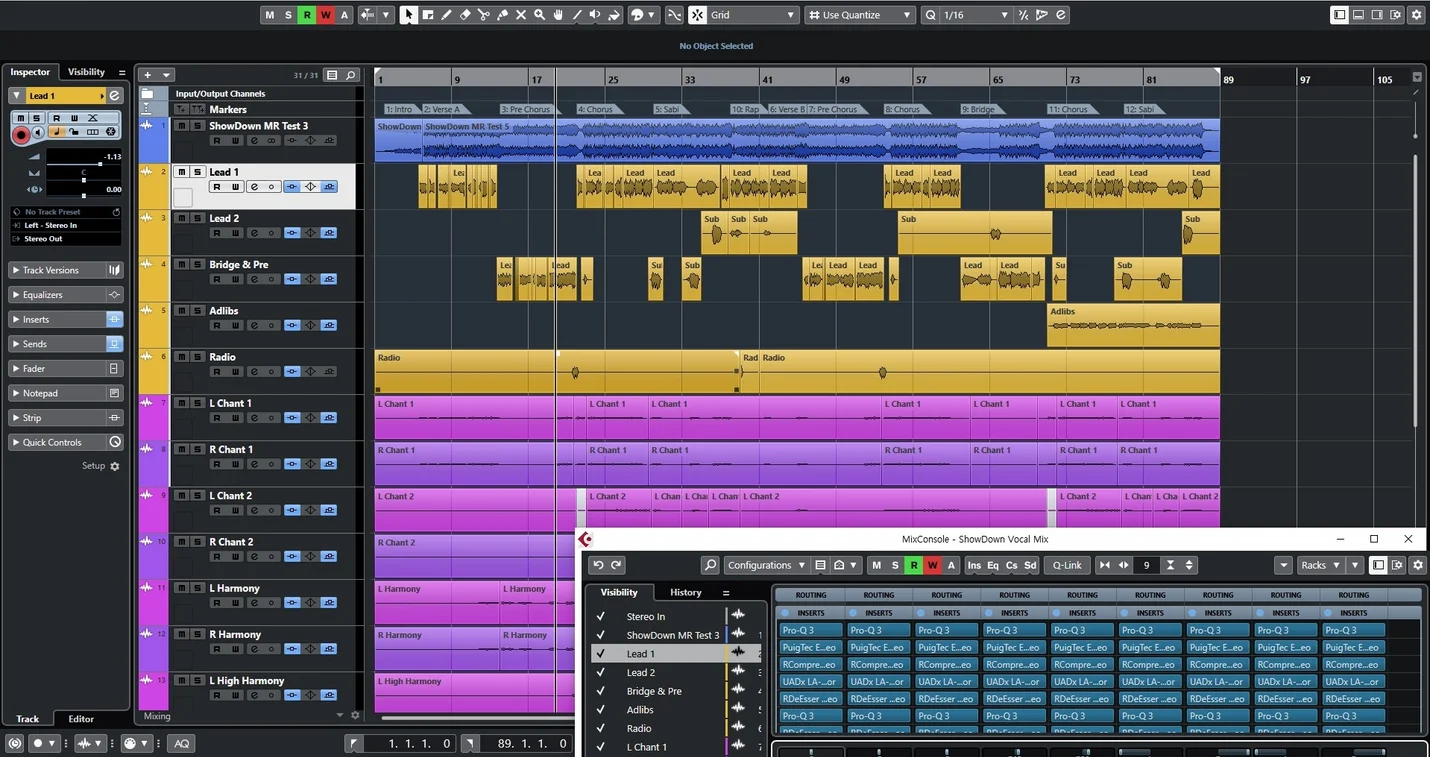Image resolution: width=1430 pixels, height=757 pixels.
Task: Open Setup gear in Inspector
Action: pyautogui.click(x=114, y=466)
